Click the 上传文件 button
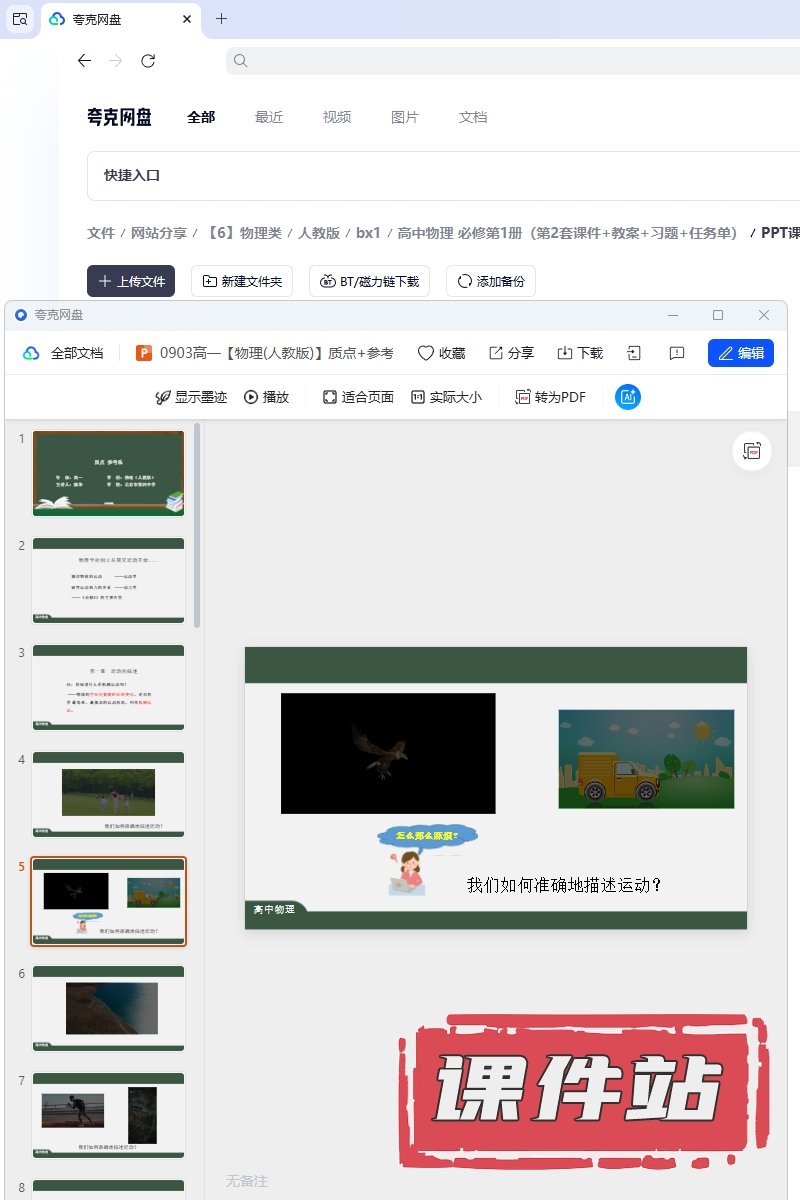The width and height of the screenshot is (800, 1200). 131,281
